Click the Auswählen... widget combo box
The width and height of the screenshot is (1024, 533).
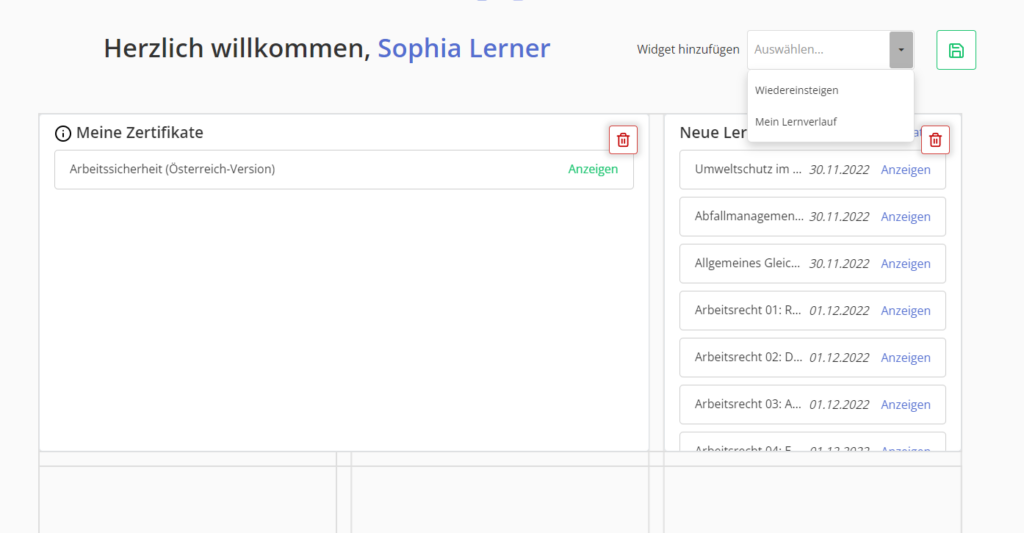pos(818,49)
